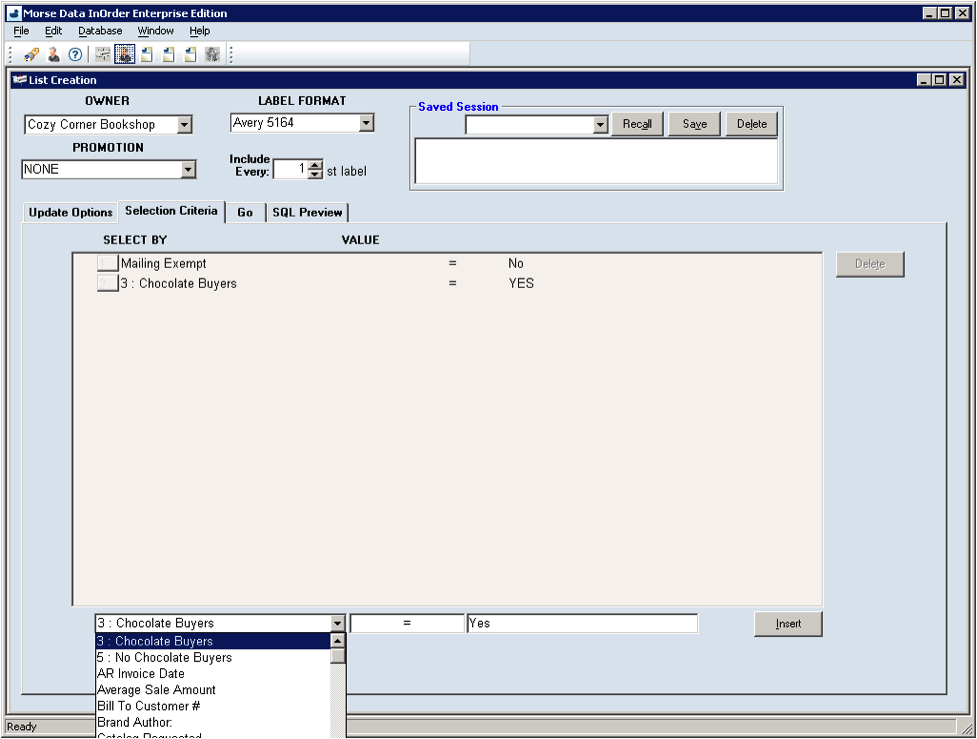Click the Recall button in Saved Session
977x739 pixels.
tap(637, 124)
